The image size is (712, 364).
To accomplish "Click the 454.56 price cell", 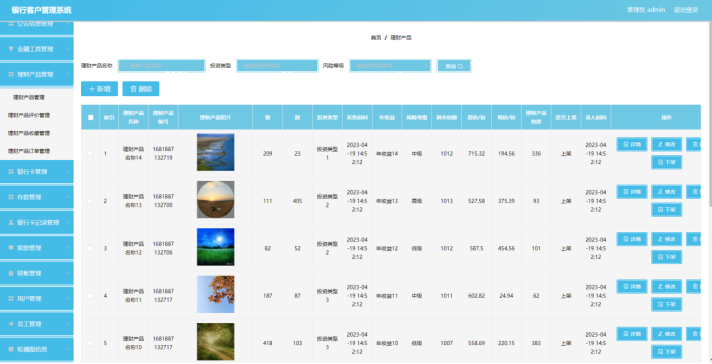I will (x=506, y=249).
